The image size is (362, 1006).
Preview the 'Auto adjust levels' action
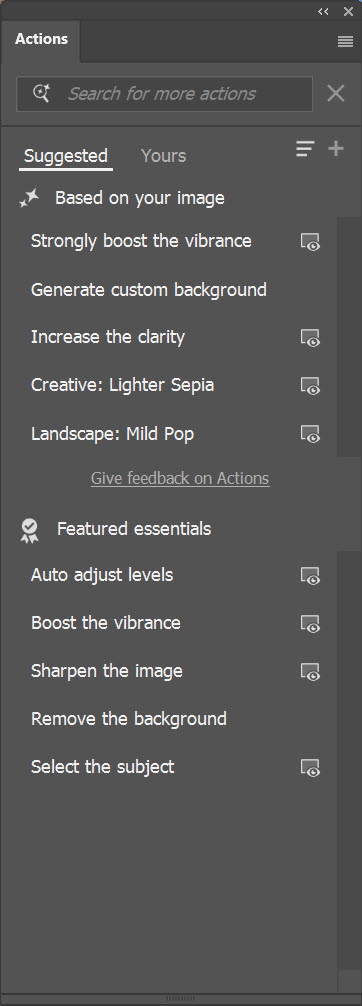310,575
